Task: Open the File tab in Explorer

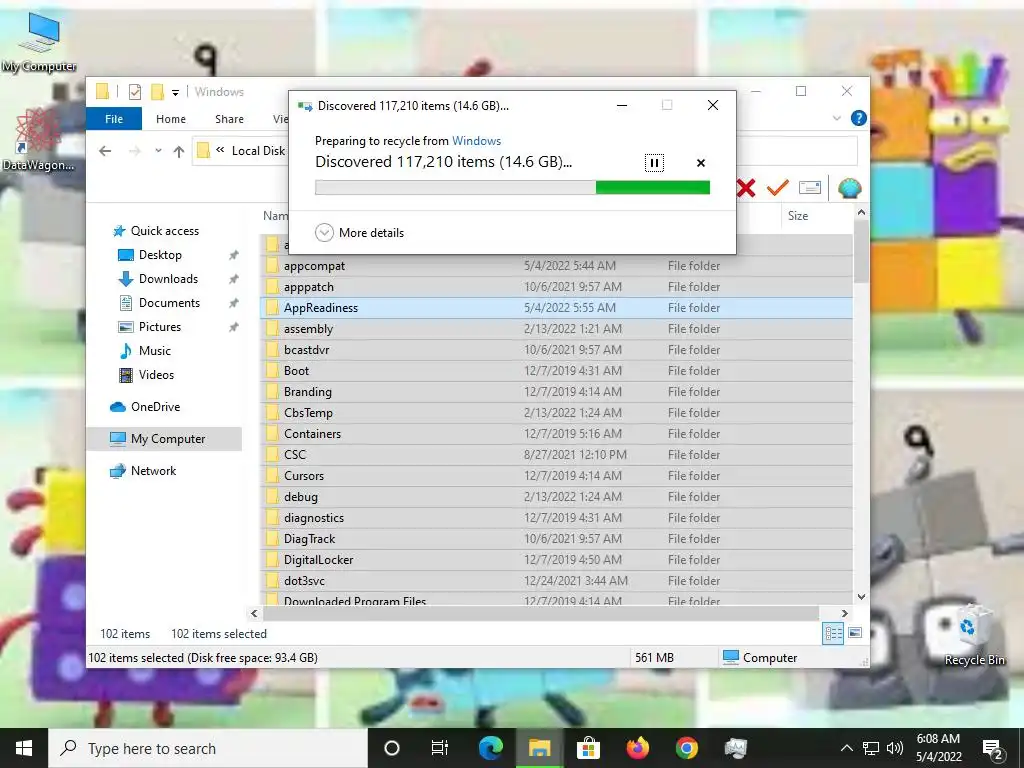Action: pos(114,119)
